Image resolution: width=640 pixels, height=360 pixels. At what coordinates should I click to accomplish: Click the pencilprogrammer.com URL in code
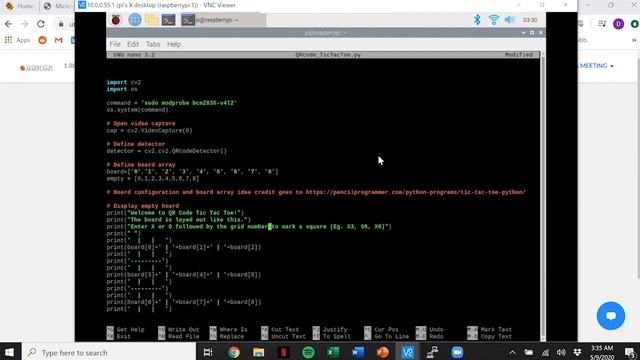pos(416,192)
